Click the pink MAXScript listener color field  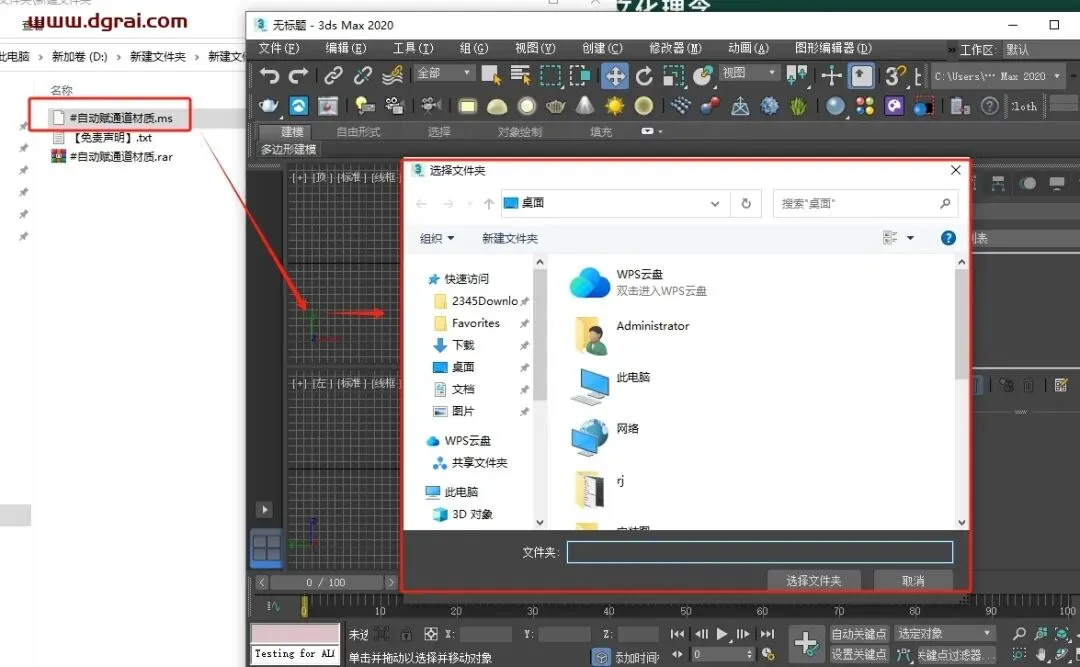pos(295,634)
